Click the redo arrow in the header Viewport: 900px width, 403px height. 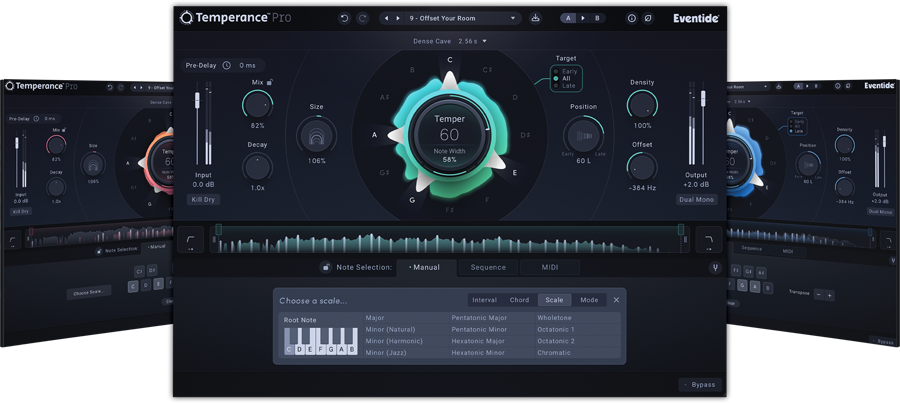[363, 18]
